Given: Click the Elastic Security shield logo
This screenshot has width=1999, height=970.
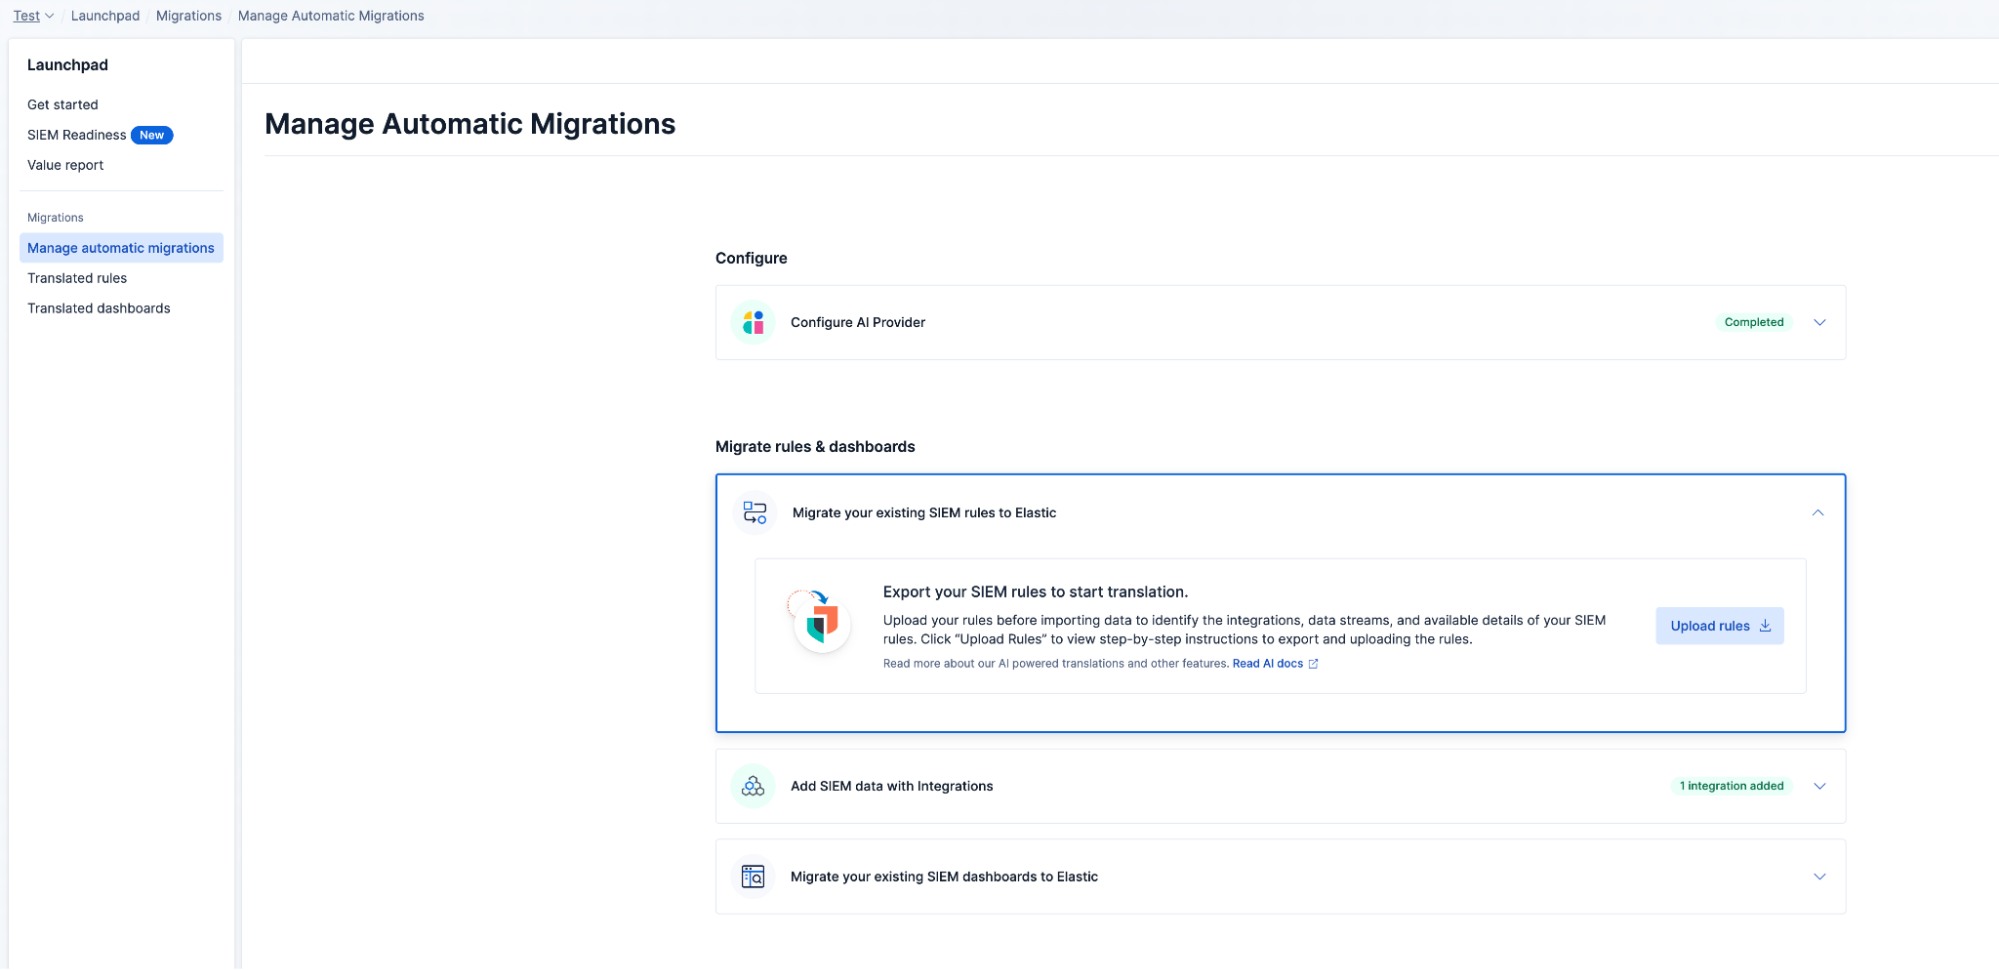Looking at the screenshot, I should (x=821, y=621).
